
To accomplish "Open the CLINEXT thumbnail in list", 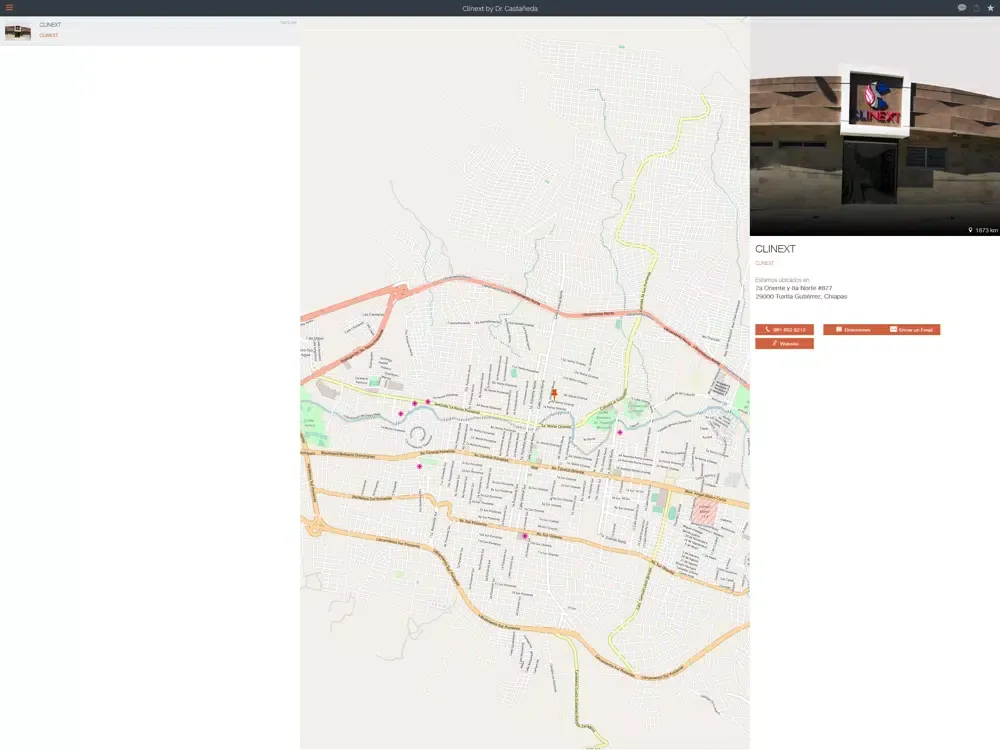I will coord(18,32).
